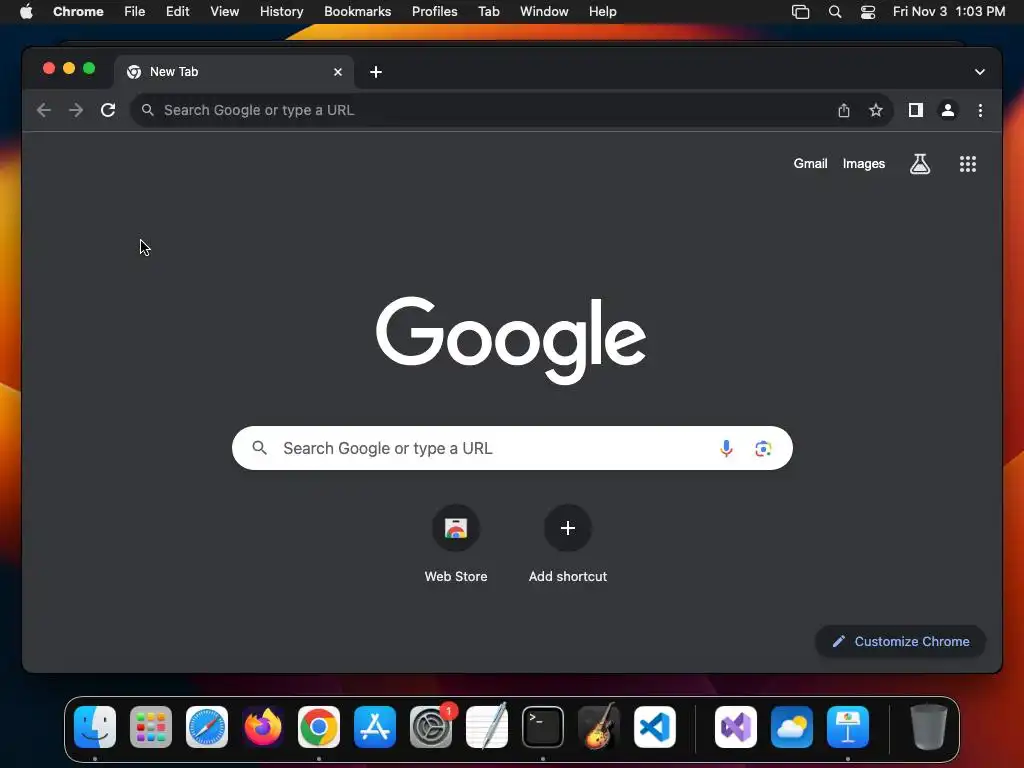Screen dimensions: 1024x768
Task: Bookmark this tab with star icon
Action: pyautogui.click(x=876, y=110)
